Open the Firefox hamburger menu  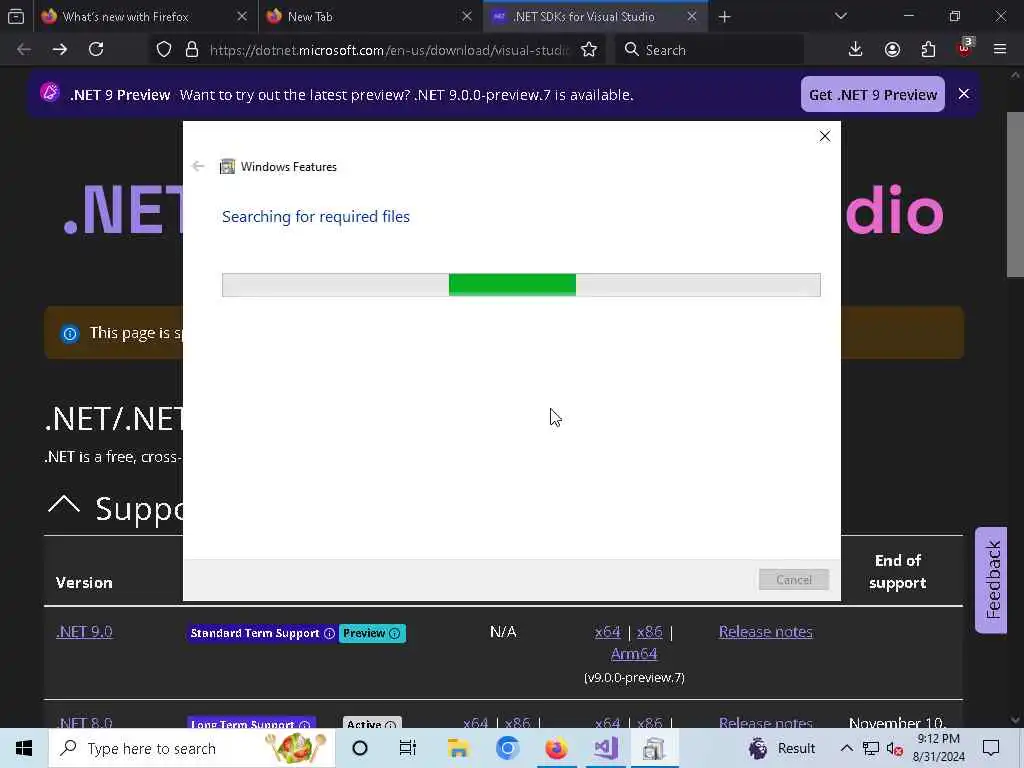coord(1000,50)
